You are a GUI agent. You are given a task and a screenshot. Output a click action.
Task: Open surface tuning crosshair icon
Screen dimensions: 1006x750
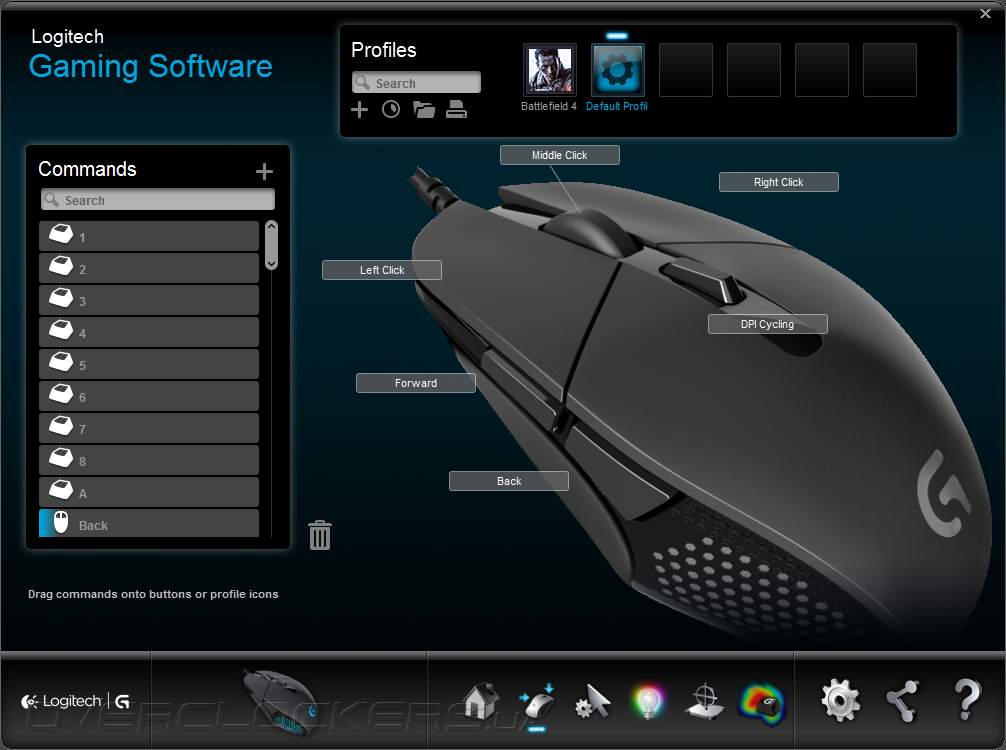(704, 701)
